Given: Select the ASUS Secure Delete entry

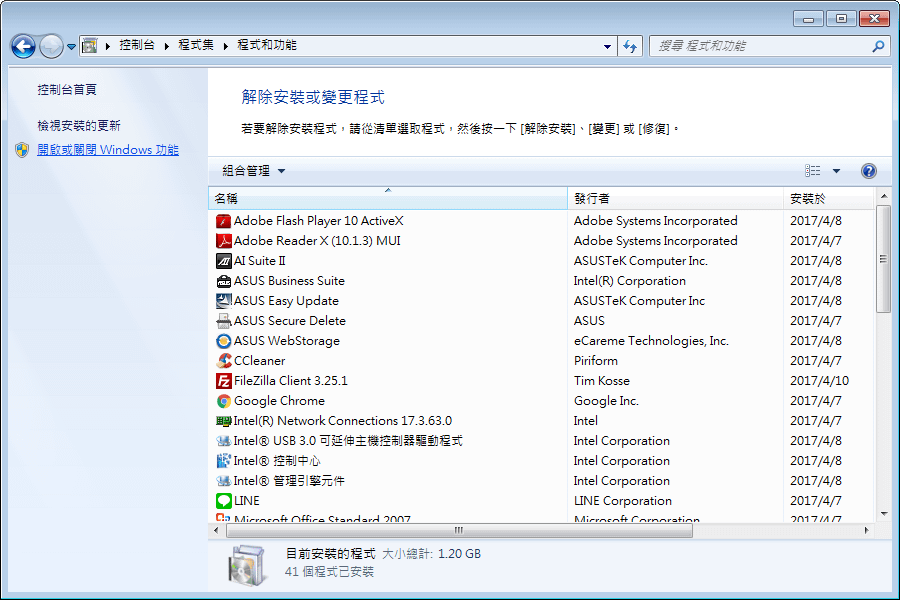Looking at the screenshot, I should pyautogui.click(x=290, y=321).
